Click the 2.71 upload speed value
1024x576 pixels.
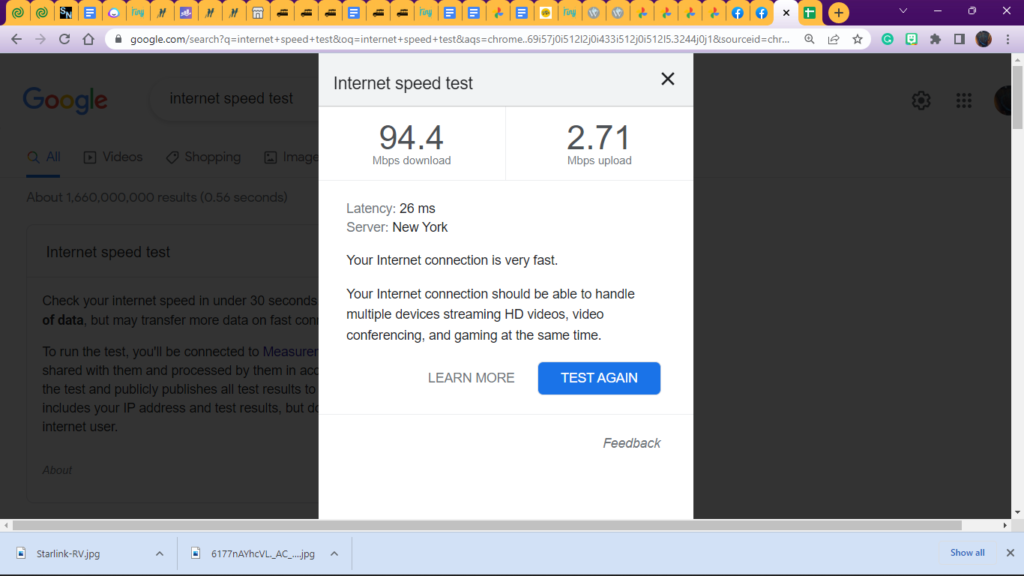[599, 138]
